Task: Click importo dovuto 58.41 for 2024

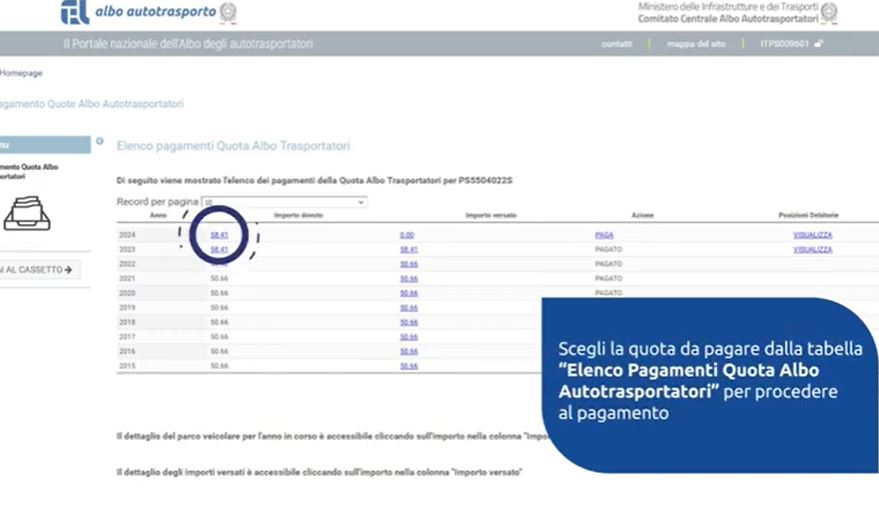Action: 219,235
